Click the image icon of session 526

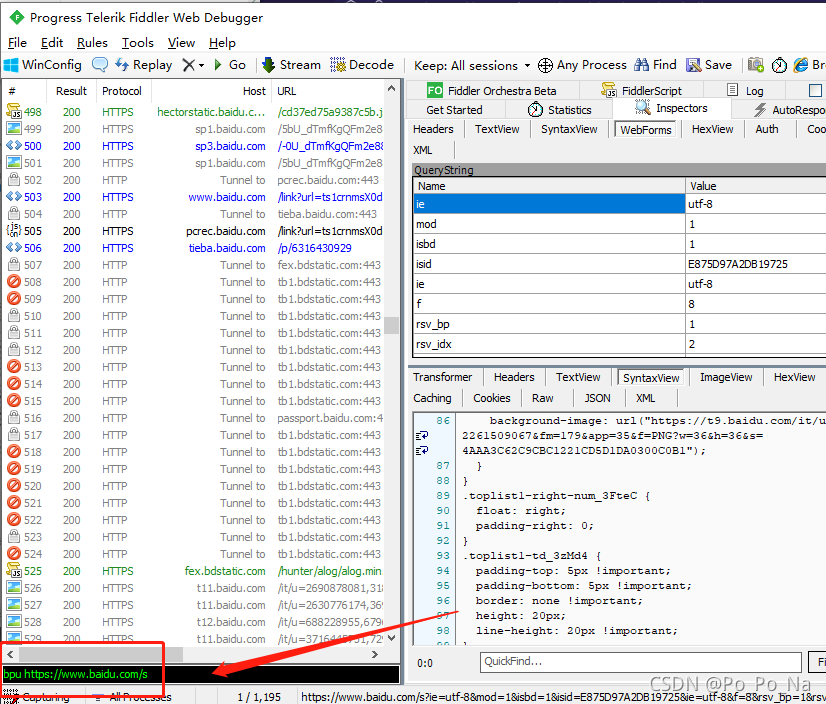pos(14,588)
